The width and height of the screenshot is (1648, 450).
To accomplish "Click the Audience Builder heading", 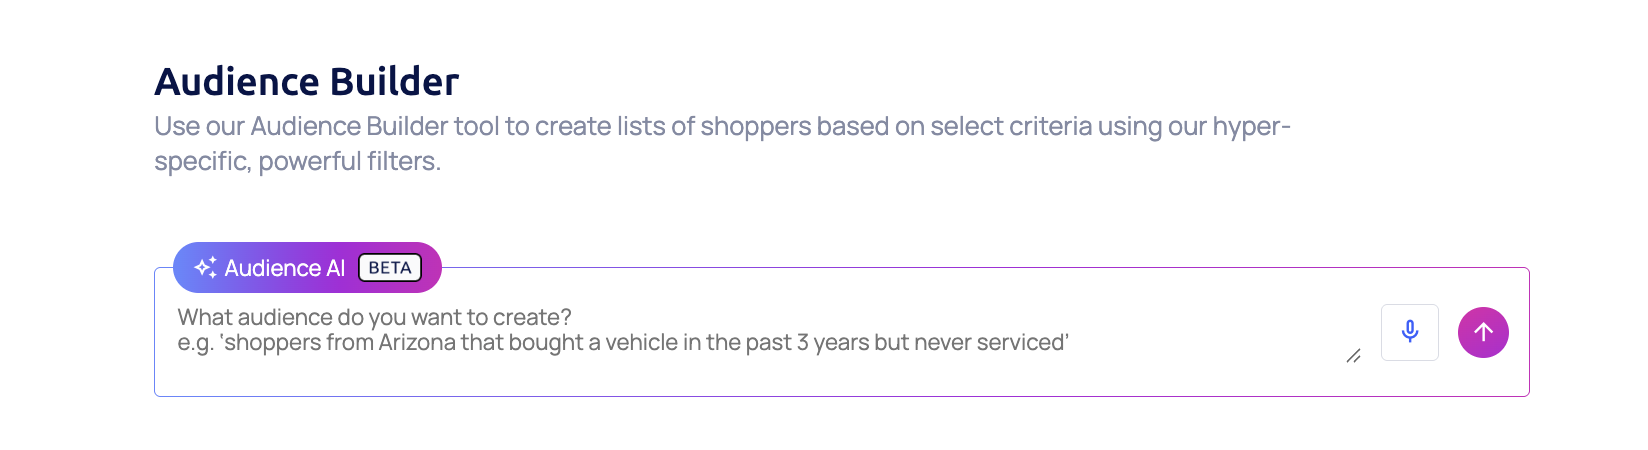I will (306, 82).
